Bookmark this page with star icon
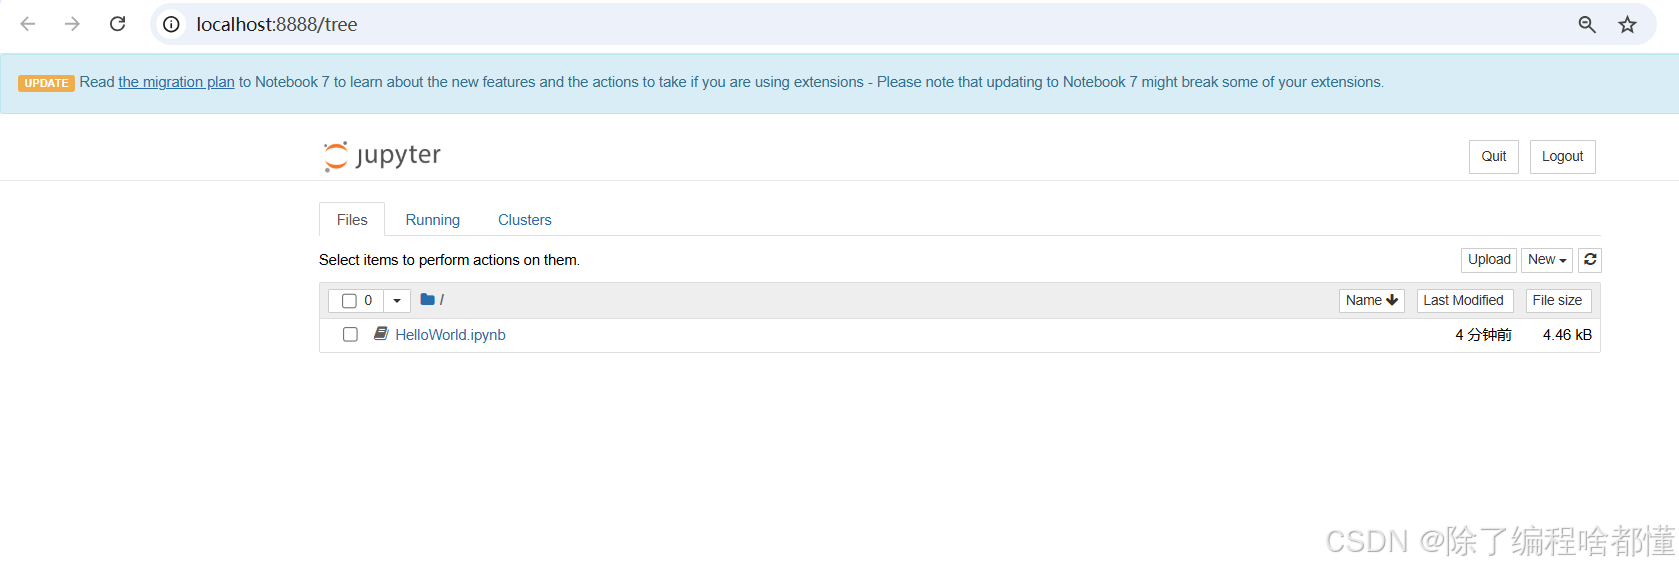1679x571 pixels. (x=1628, y=24)
